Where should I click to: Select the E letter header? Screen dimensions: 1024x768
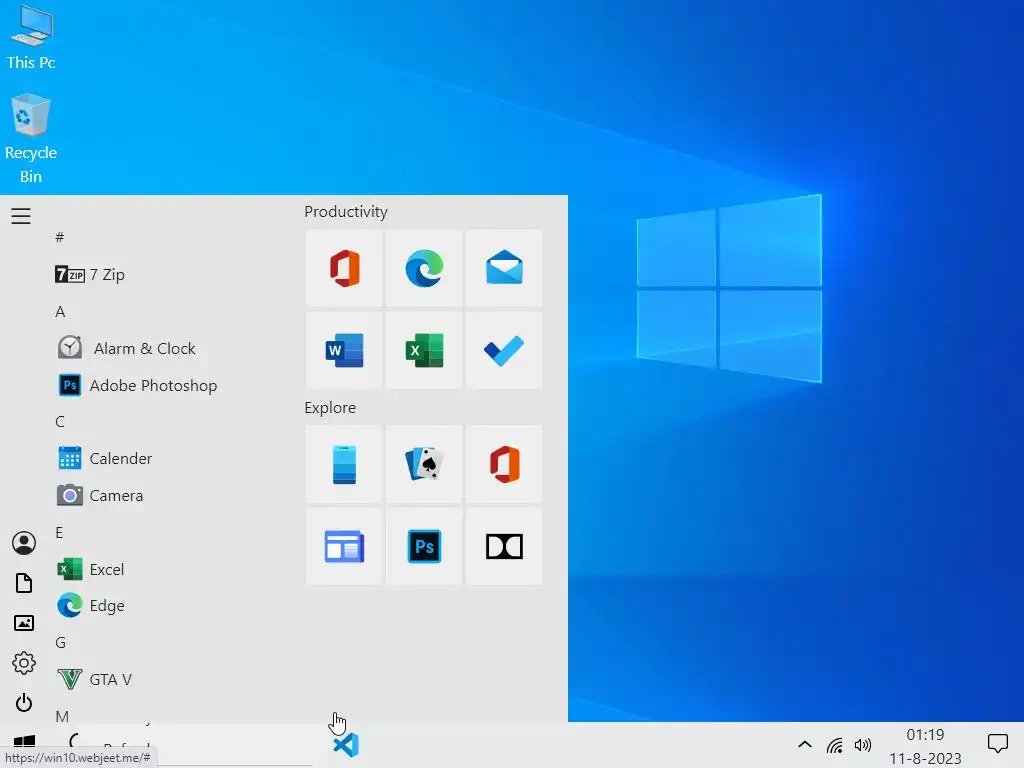pyautogui.click(x=59, y=532)
